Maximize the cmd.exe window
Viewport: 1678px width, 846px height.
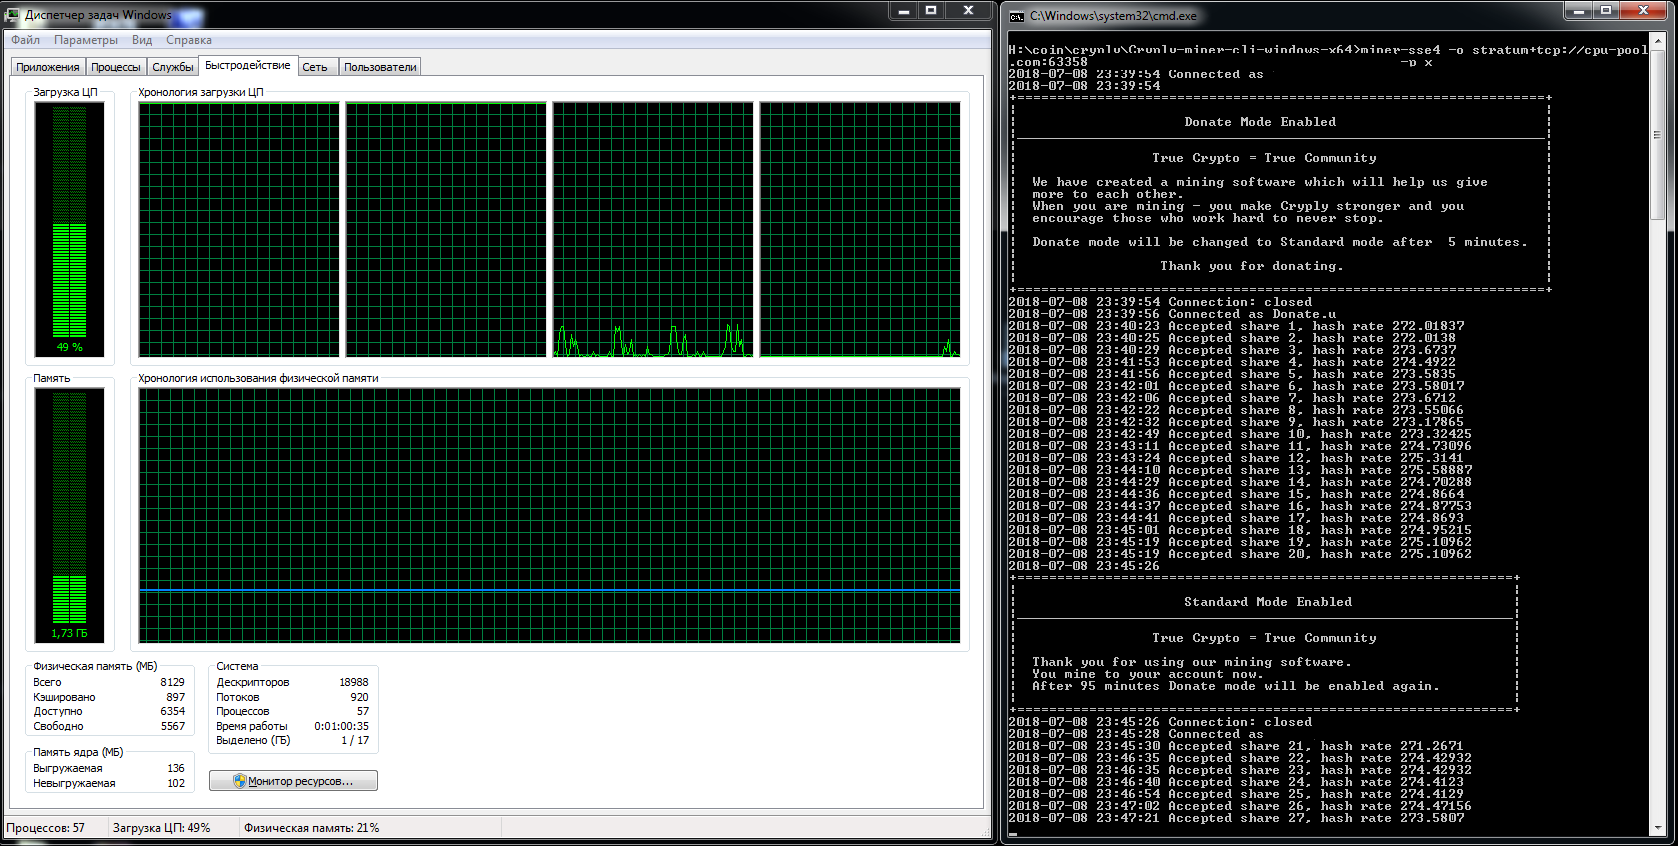(1606, 11)
